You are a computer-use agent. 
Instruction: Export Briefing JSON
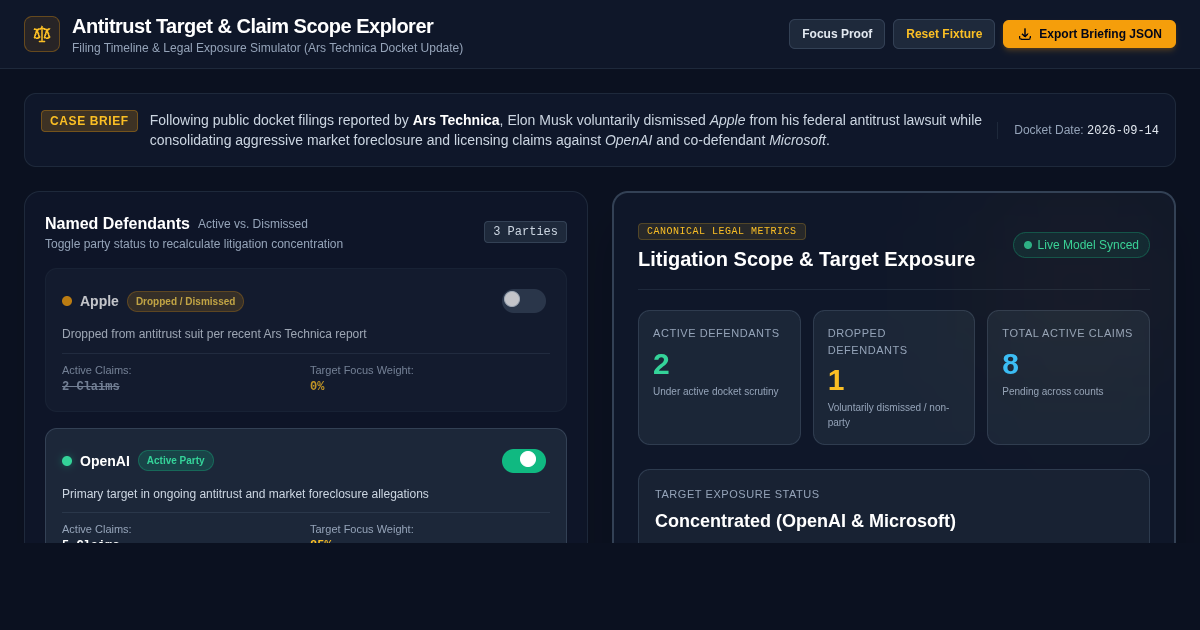[x=1089, y=34]
